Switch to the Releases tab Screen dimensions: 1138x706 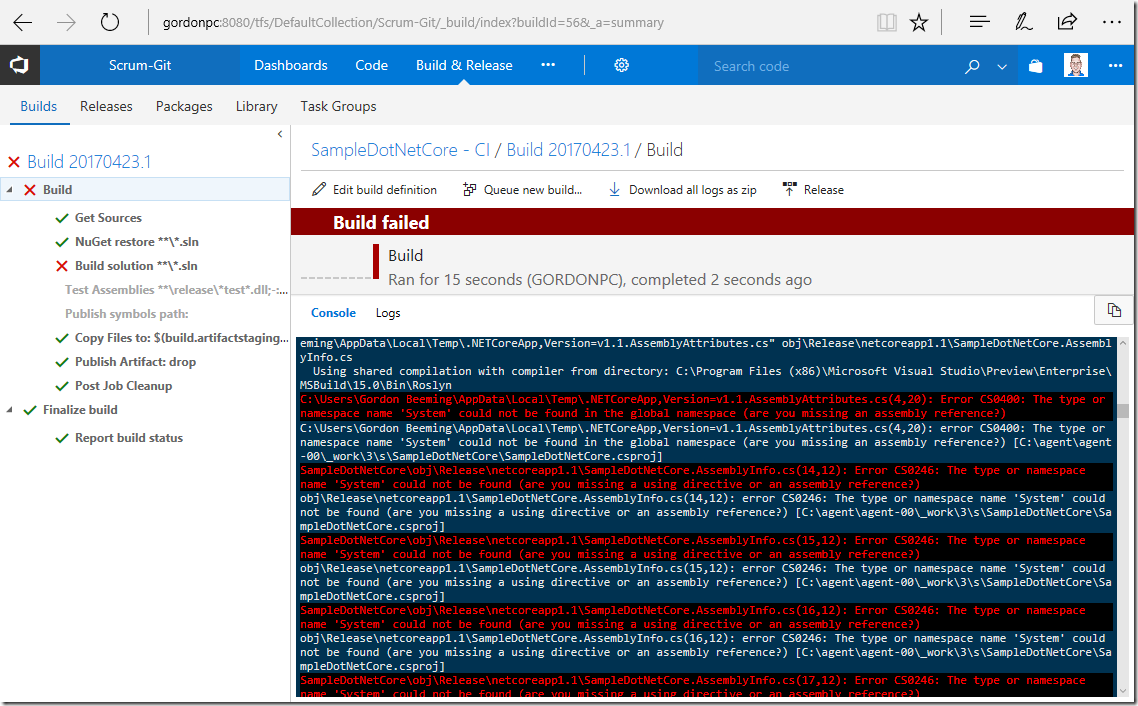106,106
